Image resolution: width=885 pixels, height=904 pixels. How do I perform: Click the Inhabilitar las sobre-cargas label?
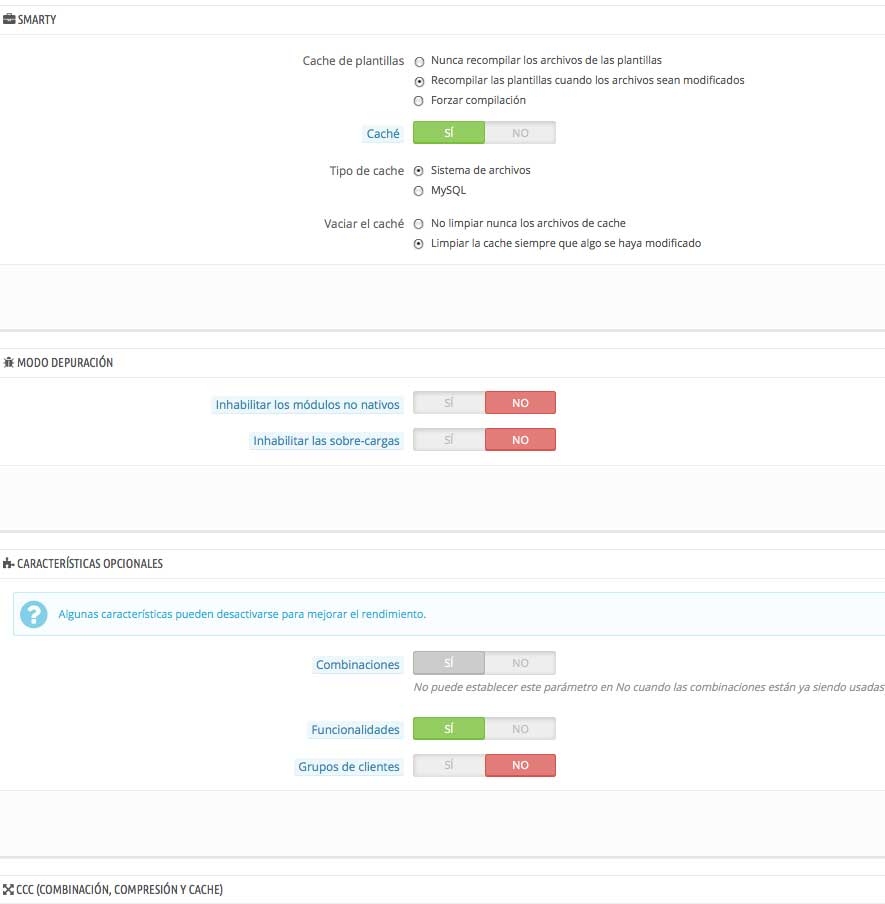tap(326, 441)
